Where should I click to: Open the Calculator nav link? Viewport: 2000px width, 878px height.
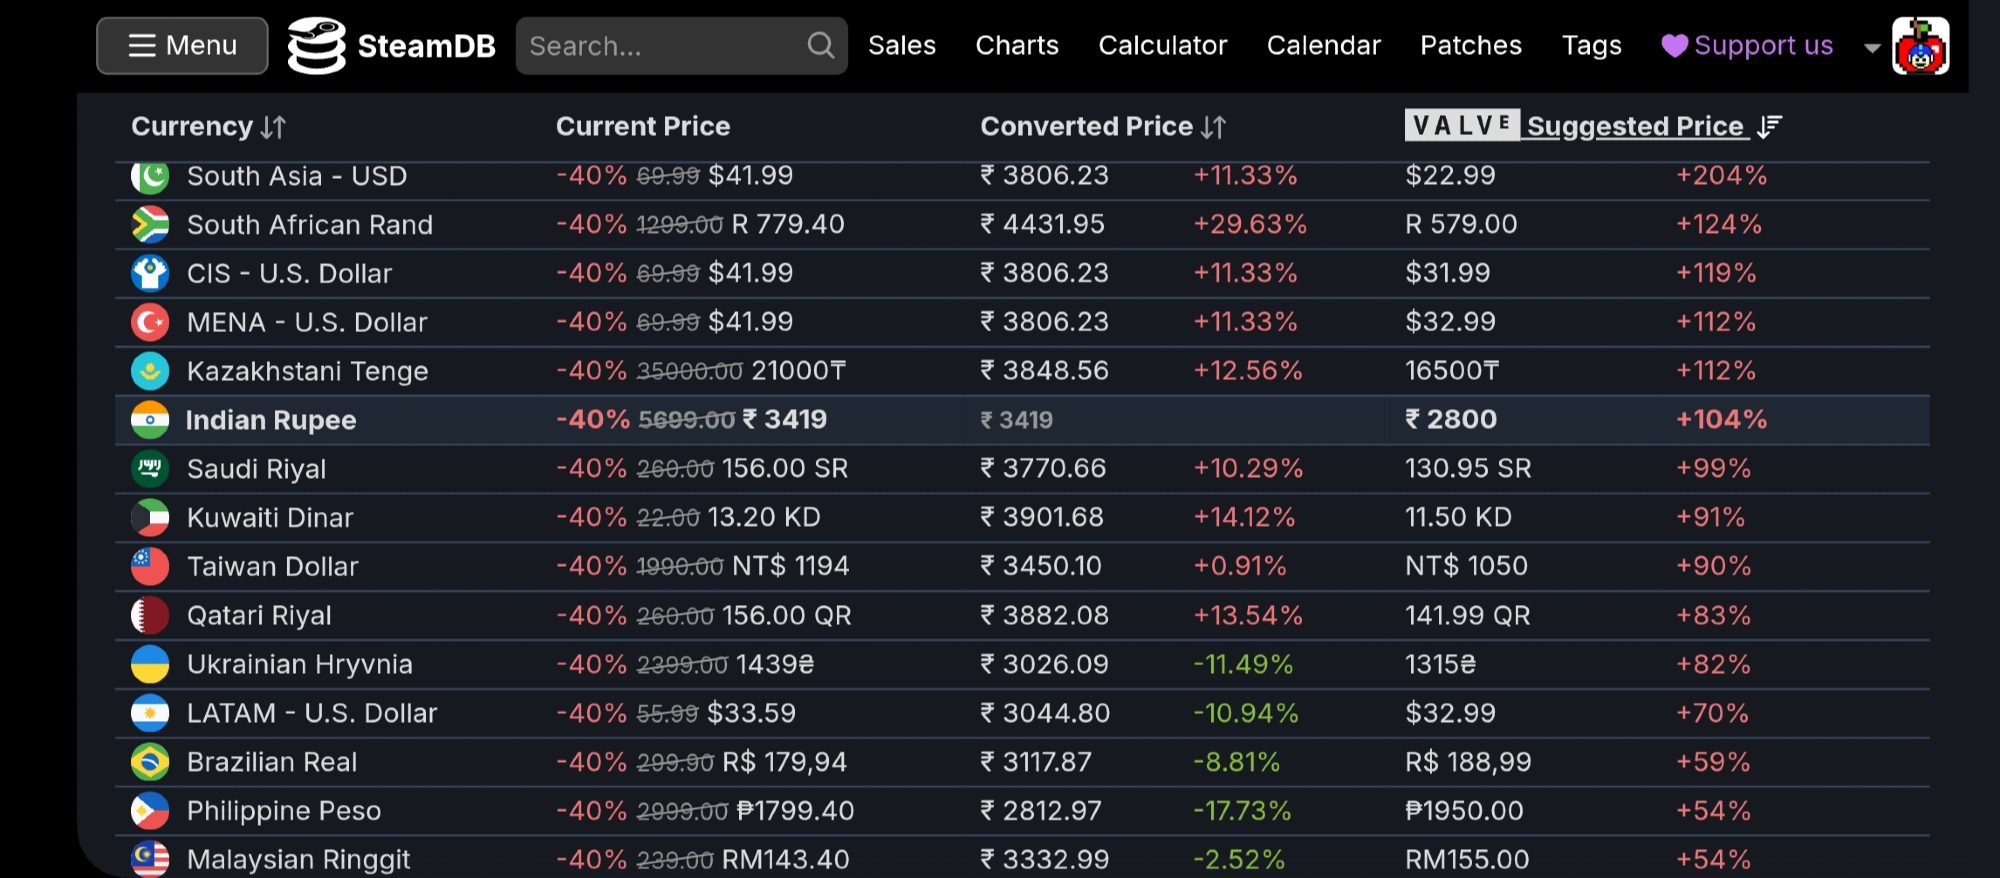click(x=1162, y=46)
